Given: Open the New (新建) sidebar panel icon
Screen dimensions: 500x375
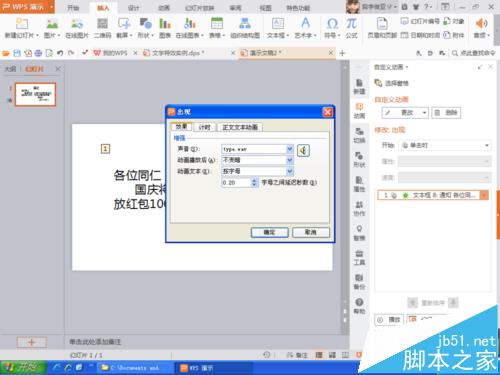Looking at the screenshot, I should click(x=359, y=86).
